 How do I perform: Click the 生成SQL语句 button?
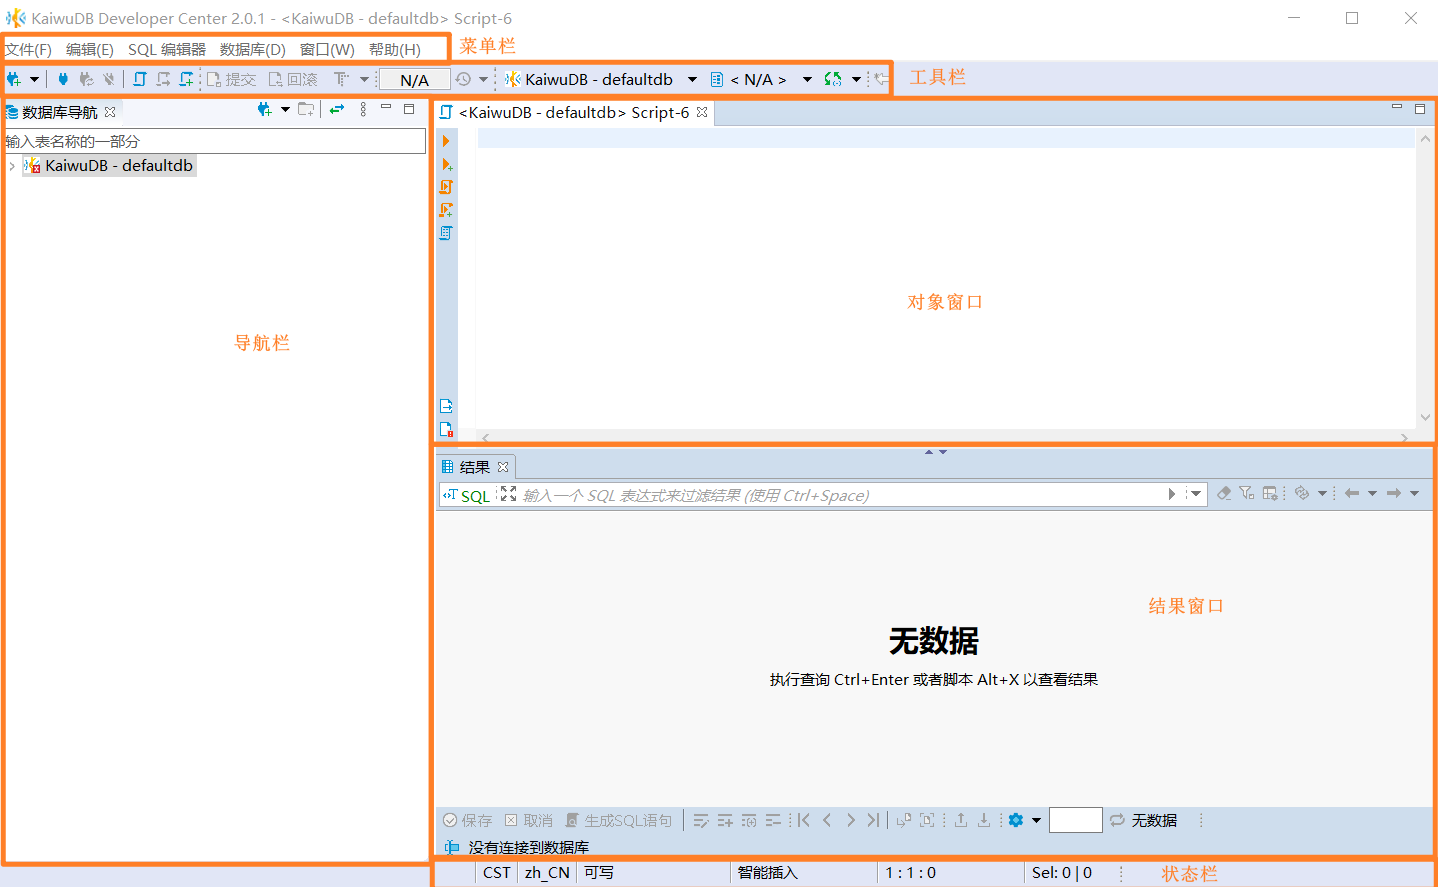pos(618,820)
